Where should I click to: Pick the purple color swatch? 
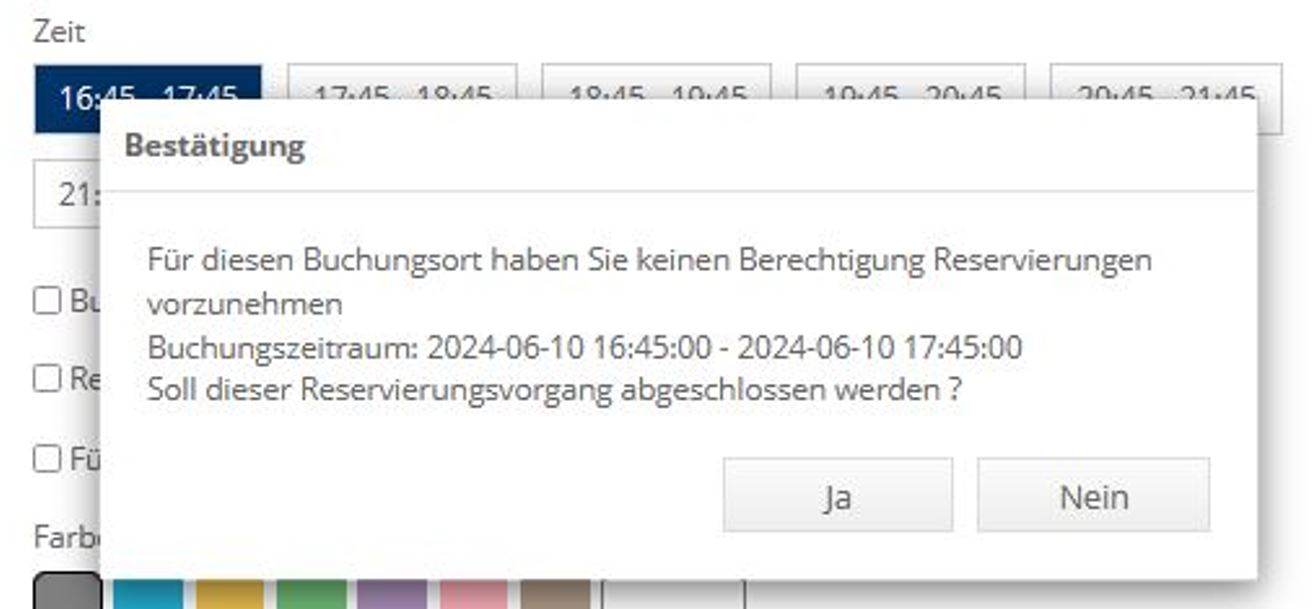tap(392, 594)
